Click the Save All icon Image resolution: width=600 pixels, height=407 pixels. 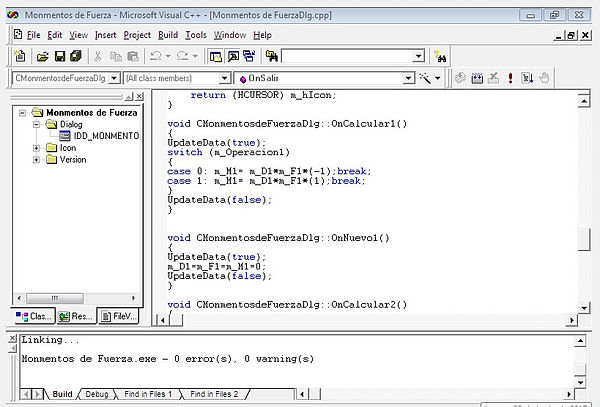coord(76,56)
